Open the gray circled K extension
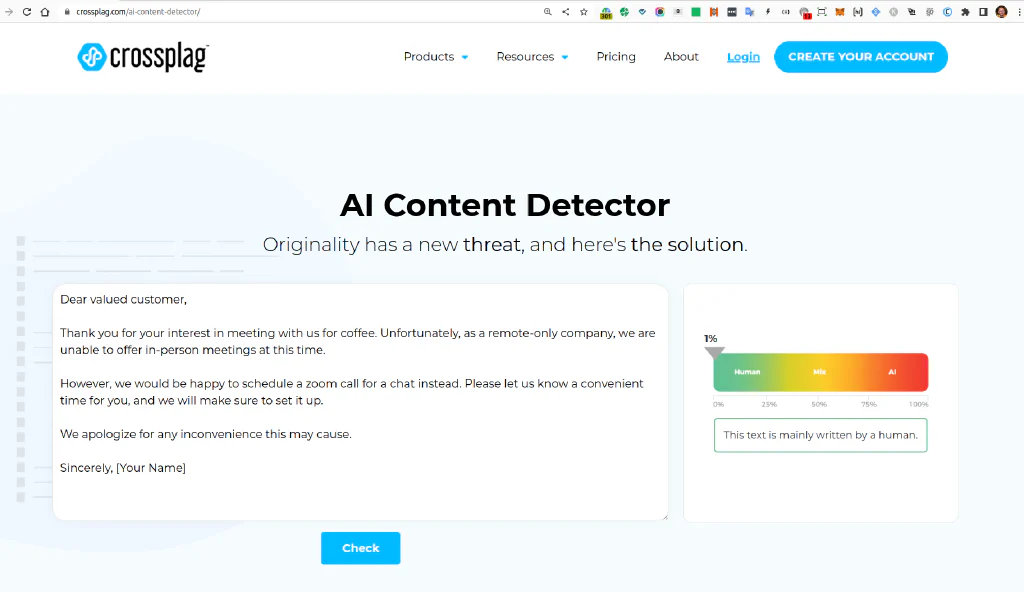Image resolution: width=1024 pixels, height=592 pixels. coord(893,12)
